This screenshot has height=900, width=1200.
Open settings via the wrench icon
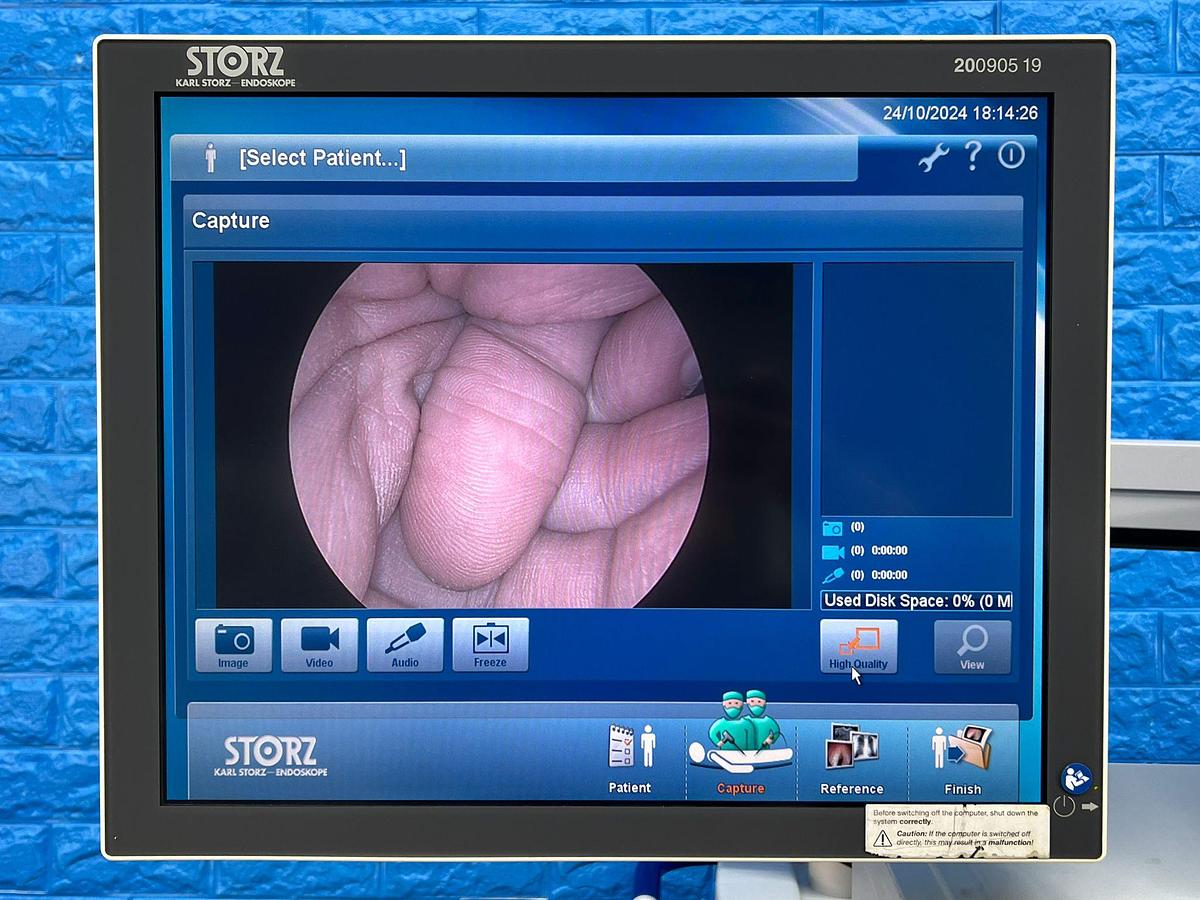(x=933, y=158)
